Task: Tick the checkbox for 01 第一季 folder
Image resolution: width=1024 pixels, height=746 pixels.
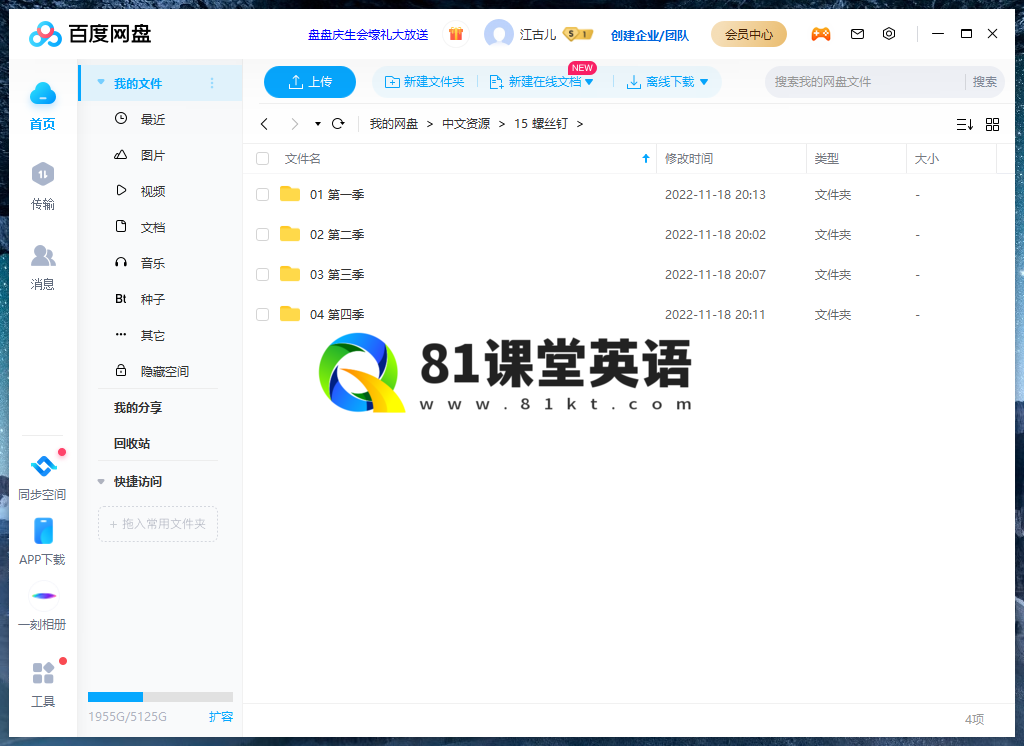Action: pyautogui.click(x=262, y=195)
